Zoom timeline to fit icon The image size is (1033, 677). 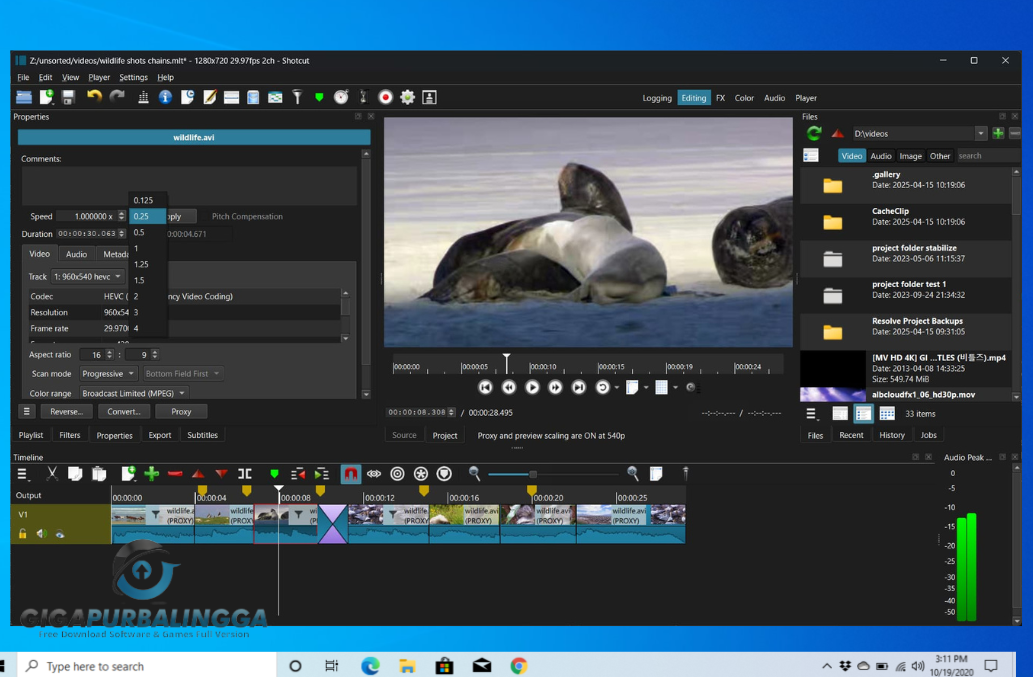tap(656, 474)
